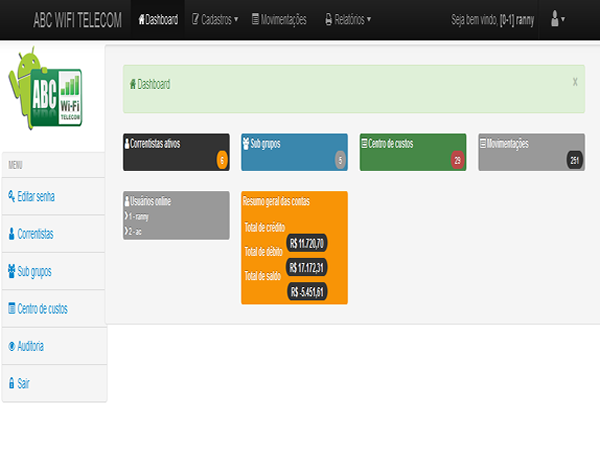Click the group icon beside Sub grupos
600x450 pixels.
tap(11, 271)
